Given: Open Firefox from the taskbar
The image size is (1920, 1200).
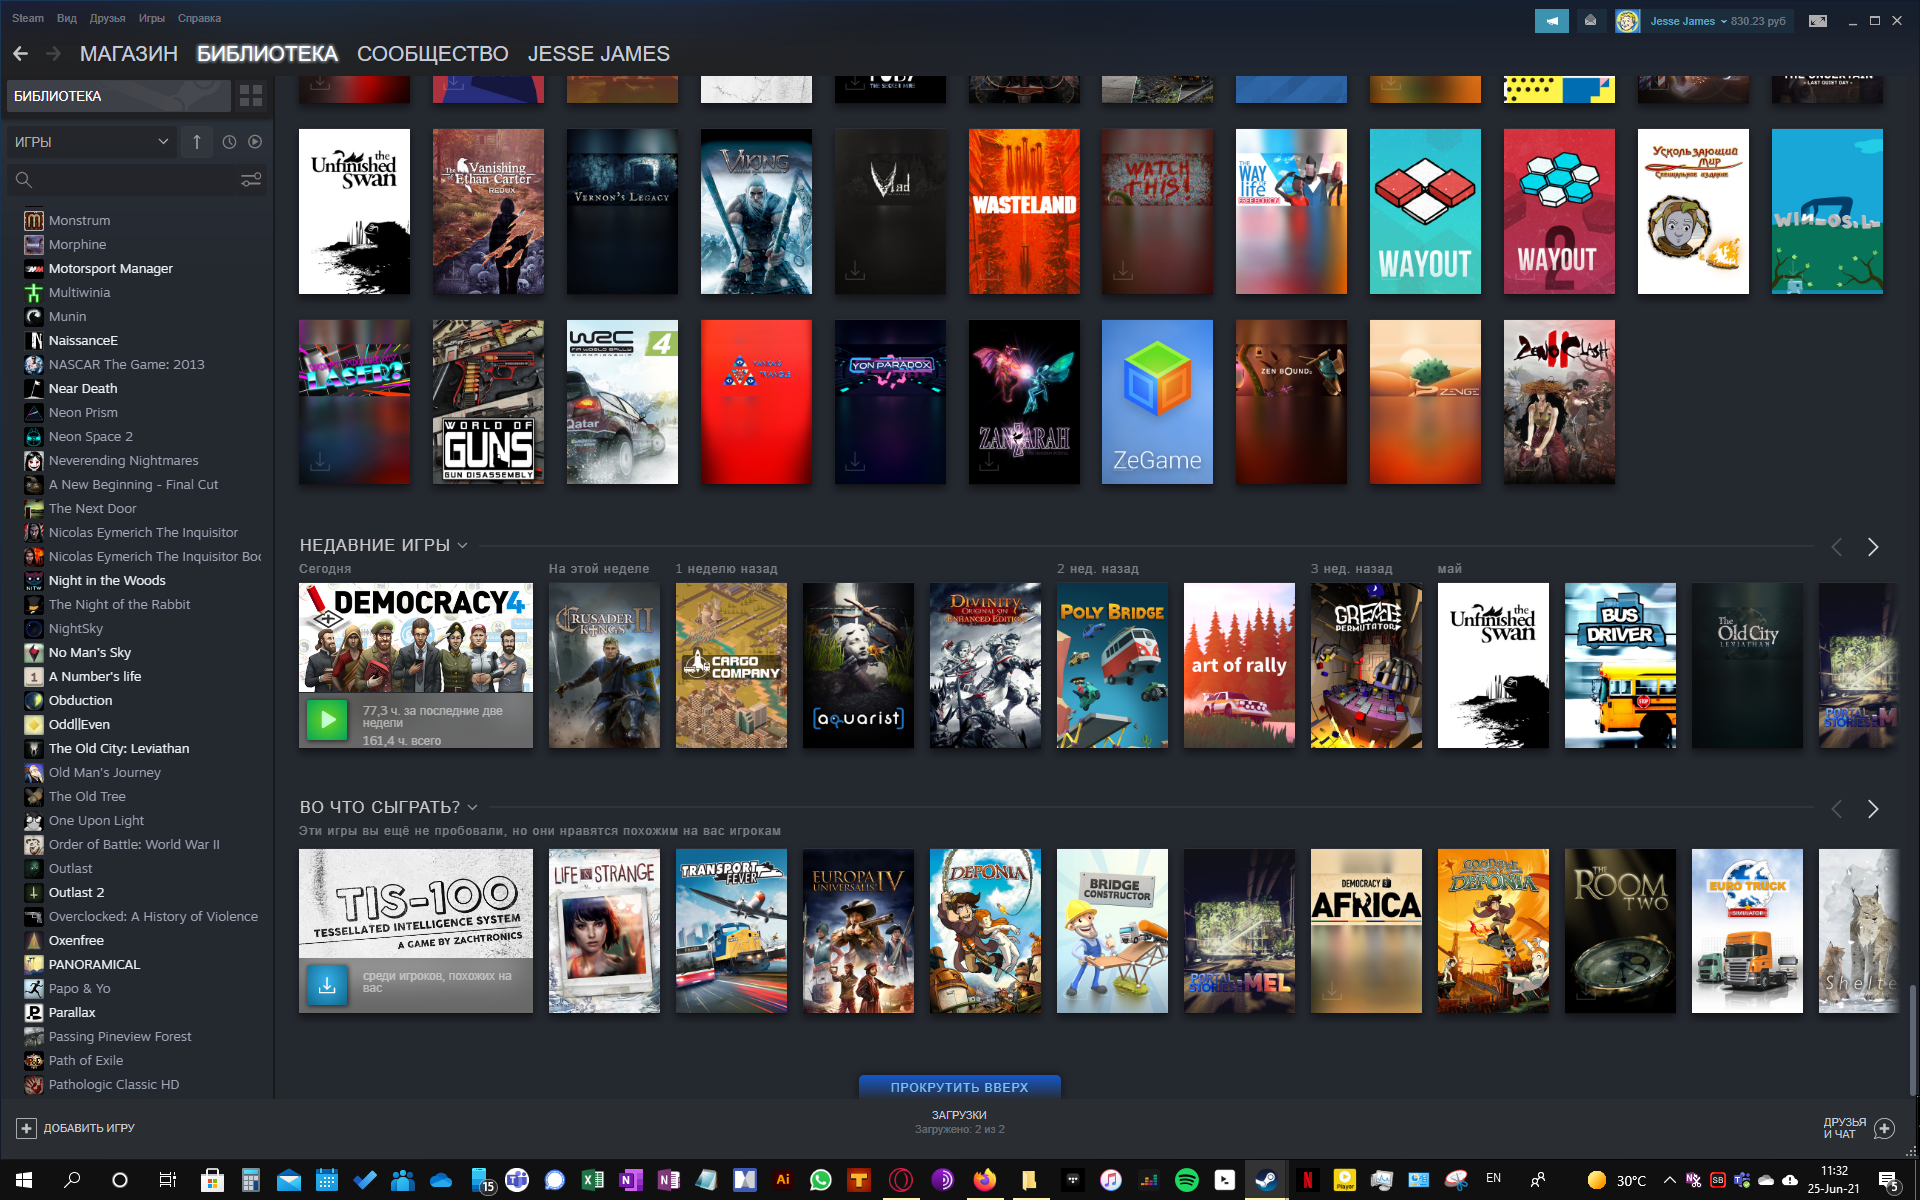Looking at the screenshot, I should tap(985, 1180).
